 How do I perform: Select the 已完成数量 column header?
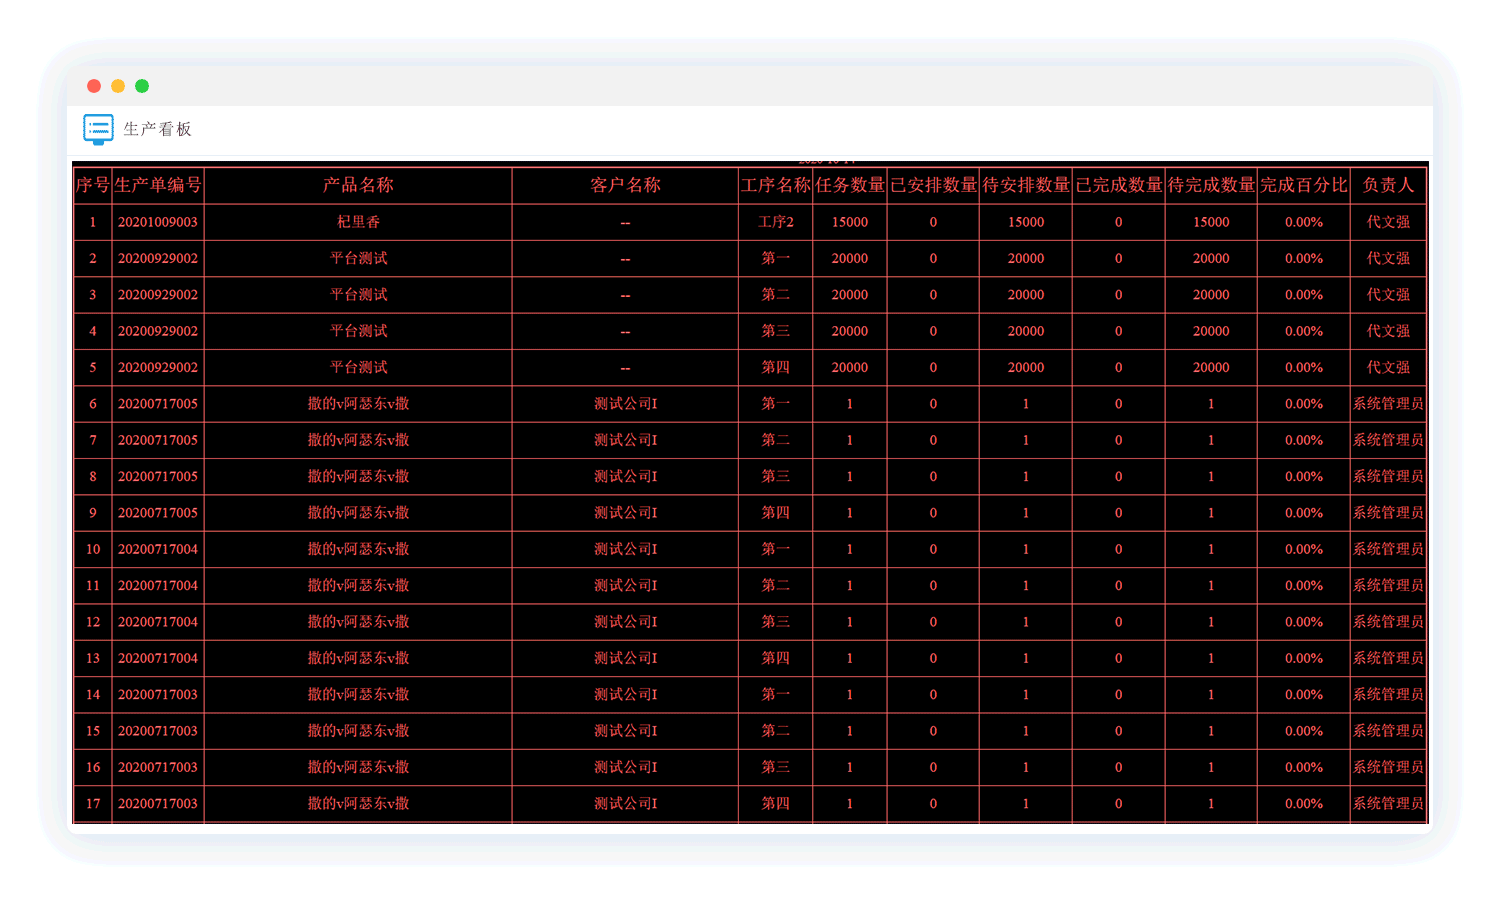[x=1118, y=185]
